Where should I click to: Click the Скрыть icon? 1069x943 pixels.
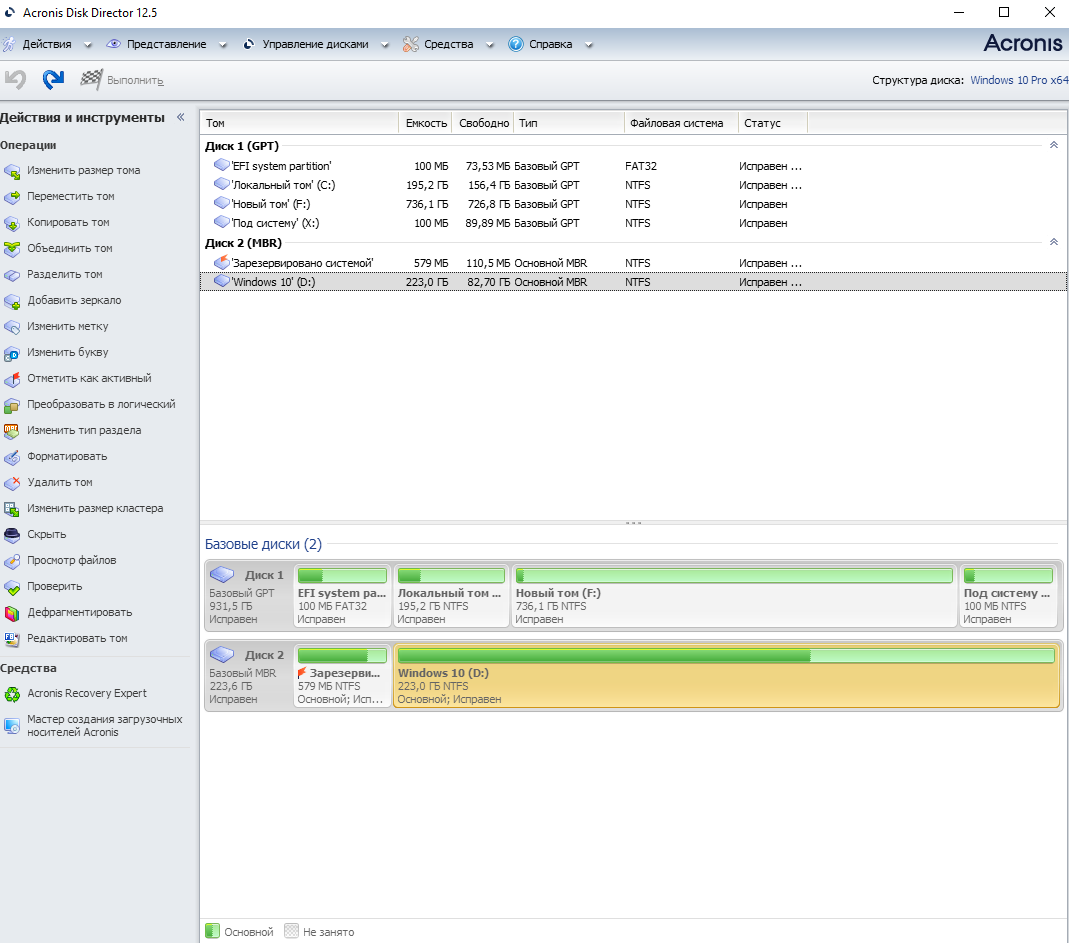click(x=12, y=535)
